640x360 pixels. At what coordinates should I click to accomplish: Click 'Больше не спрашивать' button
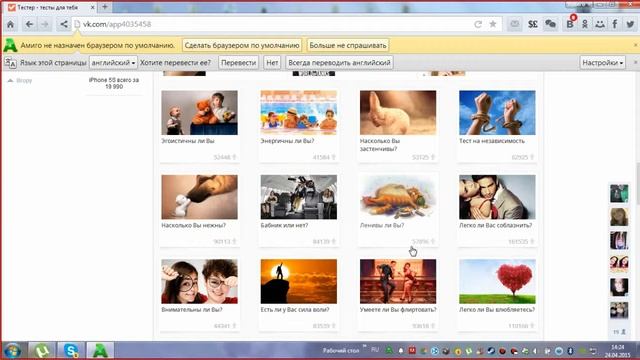coord(348,45)
